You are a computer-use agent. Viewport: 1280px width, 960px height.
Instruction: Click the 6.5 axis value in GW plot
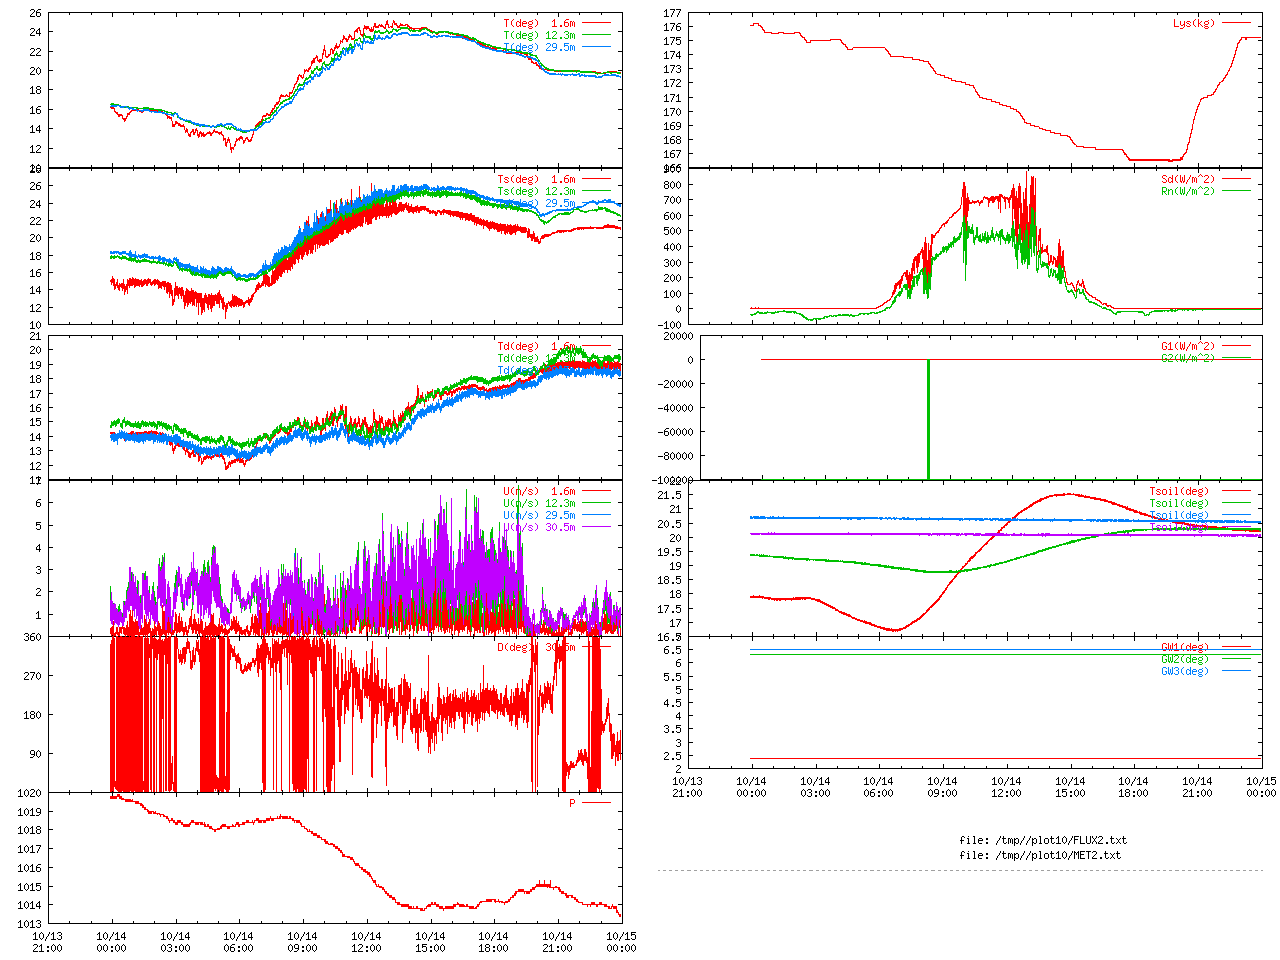pyautogui.click(x=673, y=650)
